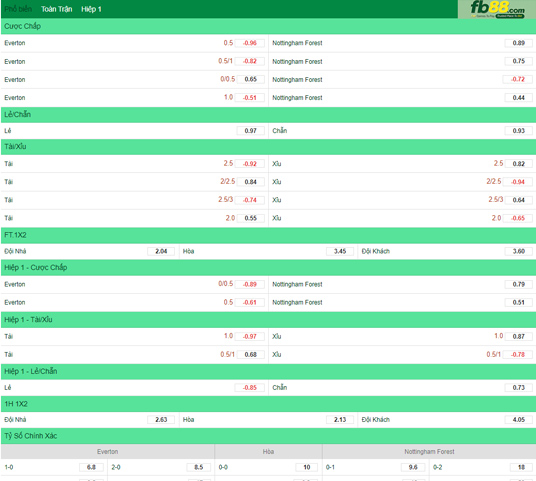The height and width of the screenshot is (481, 536).
Task: Choose Everton 0/0.5 handicap odds 0.65
Action: point(250,79)
